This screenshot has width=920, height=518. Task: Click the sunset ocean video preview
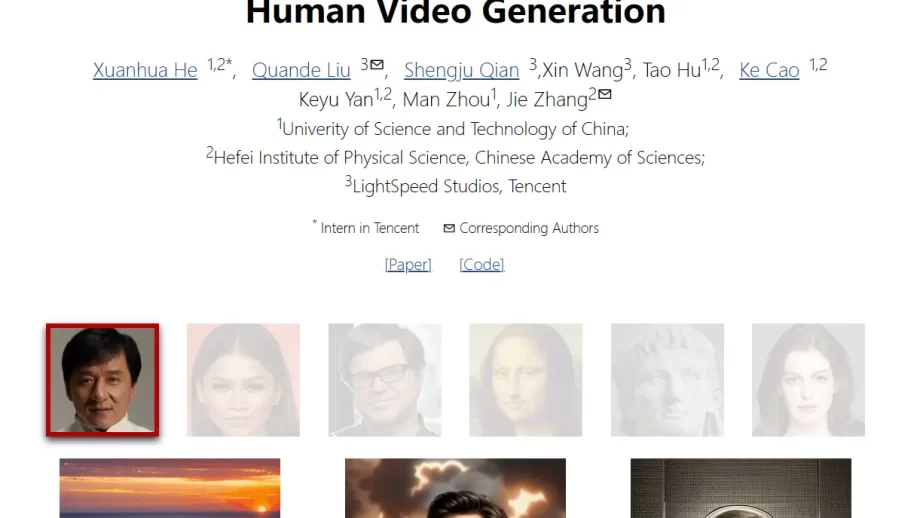(170, 488)
